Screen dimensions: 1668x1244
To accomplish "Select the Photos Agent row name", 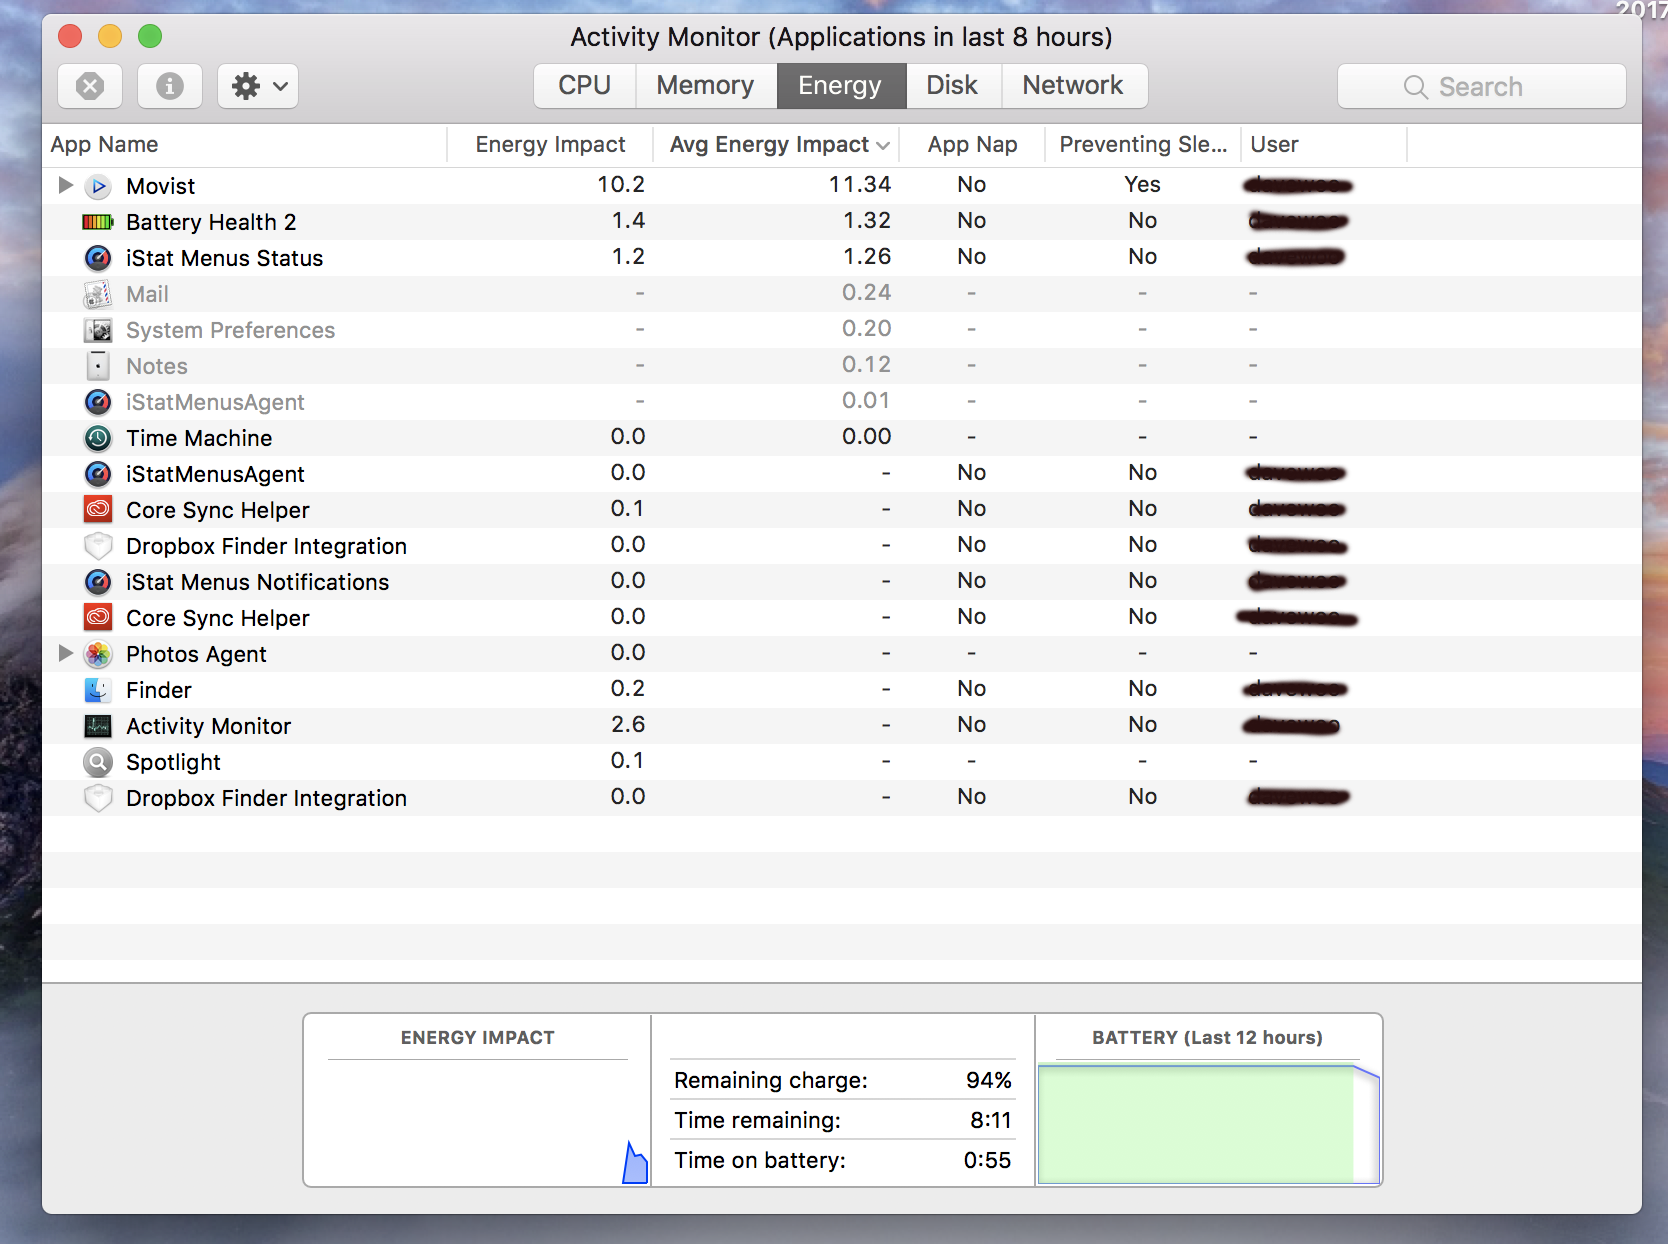I will [196, 654].
